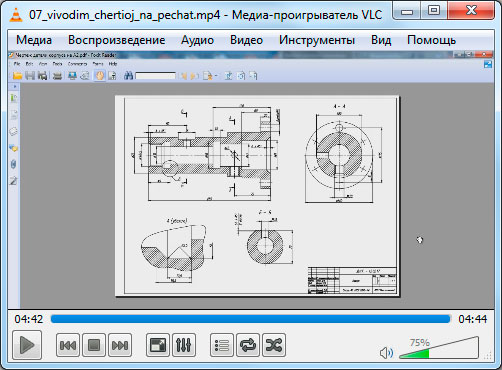Open the Вид menu
Viewport: 502px width, 370px height.
(x=381, y=40)
